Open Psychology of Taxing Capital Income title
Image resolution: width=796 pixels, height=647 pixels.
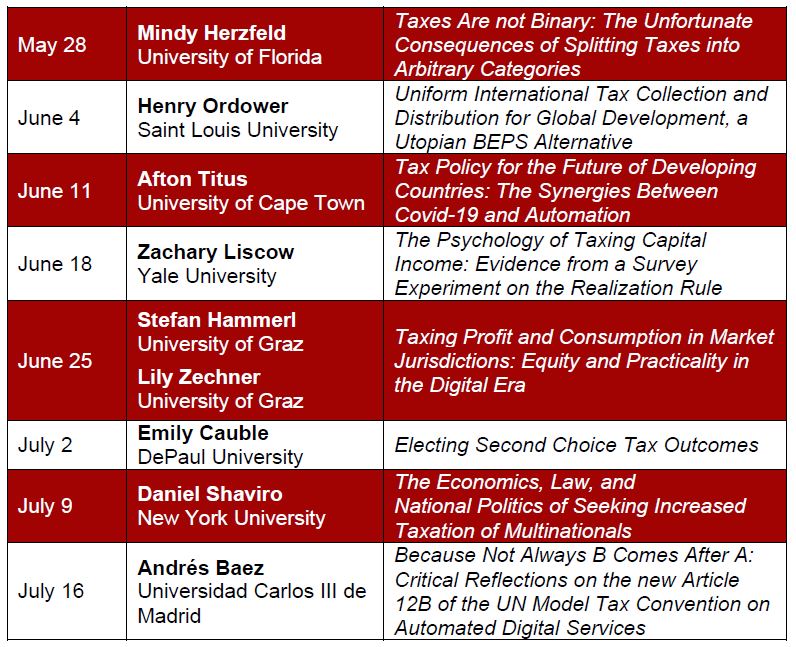click(x=558, y=264)
